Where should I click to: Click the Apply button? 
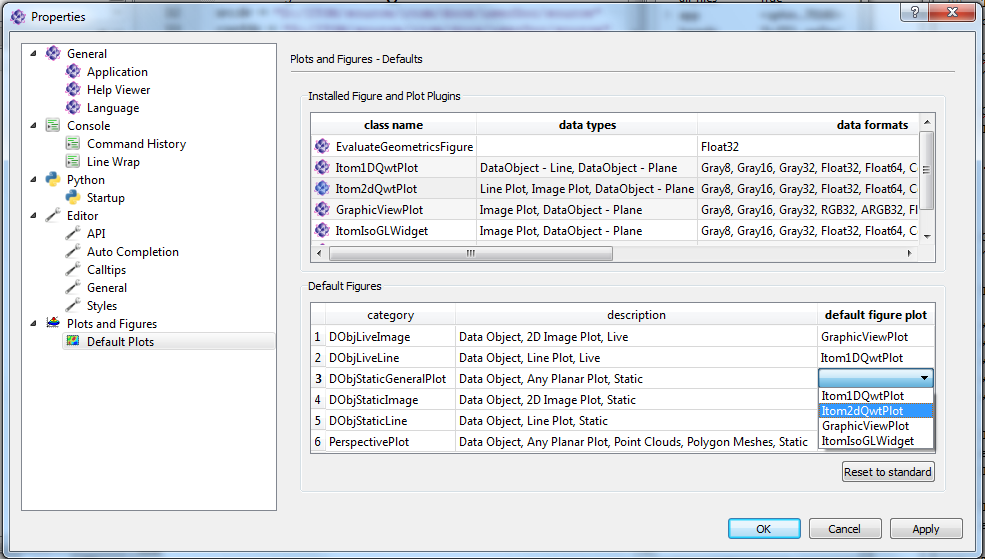(925, 529)
